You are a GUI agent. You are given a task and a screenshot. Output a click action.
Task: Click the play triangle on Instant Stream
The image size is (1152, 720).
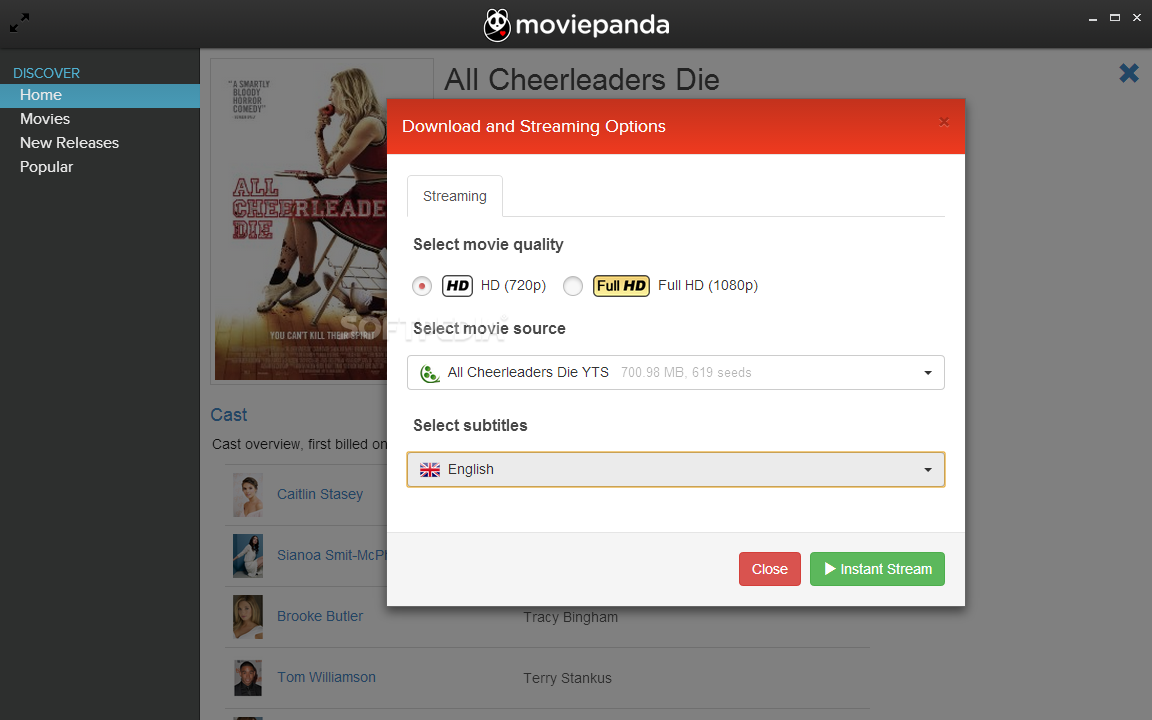click(830, 569)
